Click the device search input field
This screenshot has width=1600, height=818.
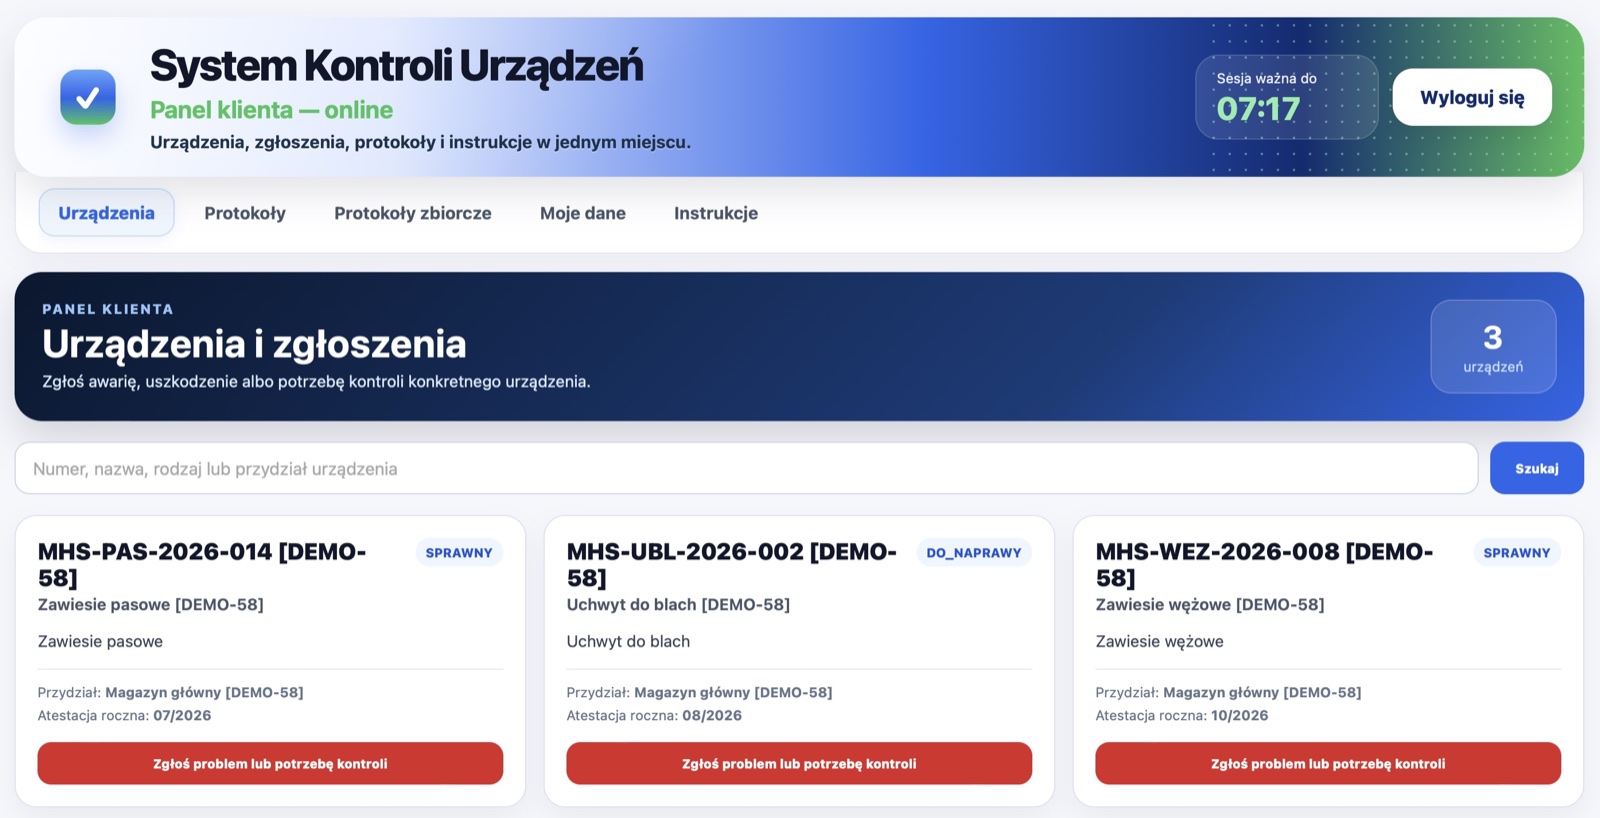click(x=746, y=468)
